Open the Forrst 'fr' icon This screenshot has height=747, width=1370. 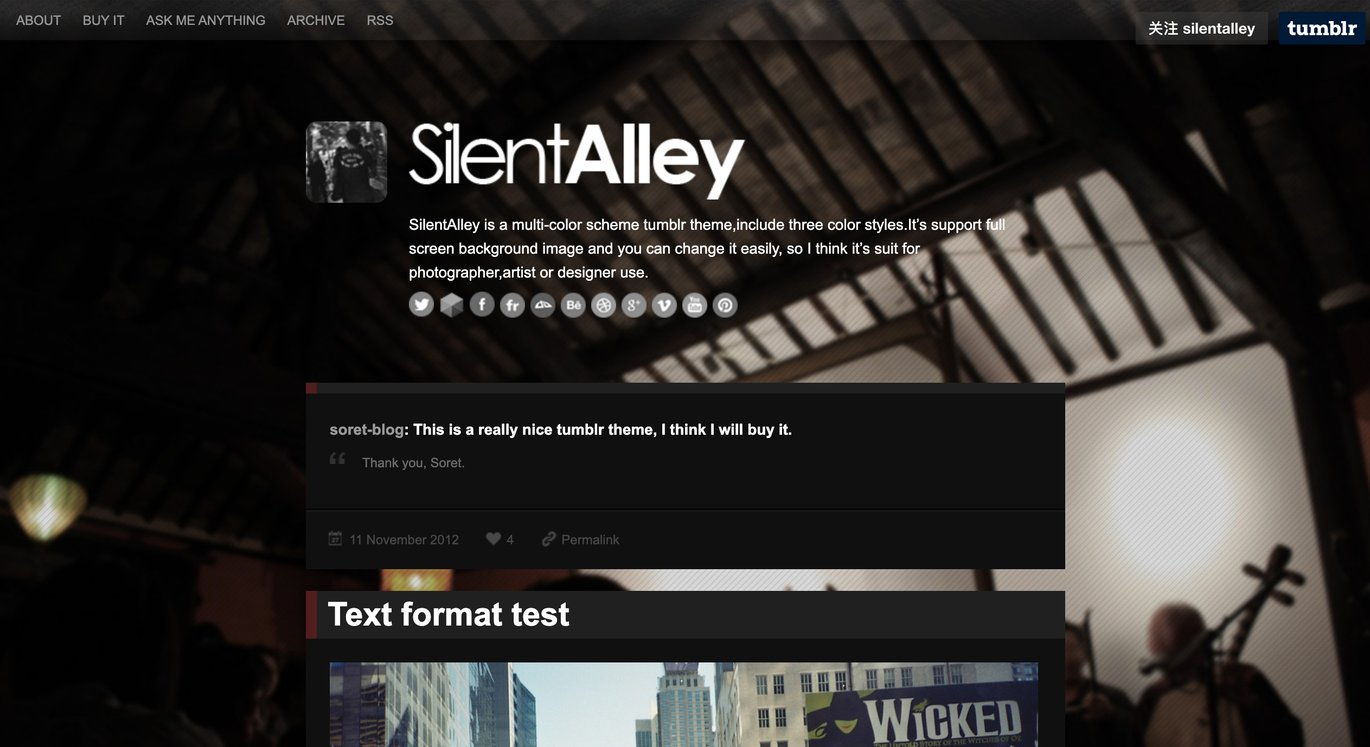(x=512, y=305)
